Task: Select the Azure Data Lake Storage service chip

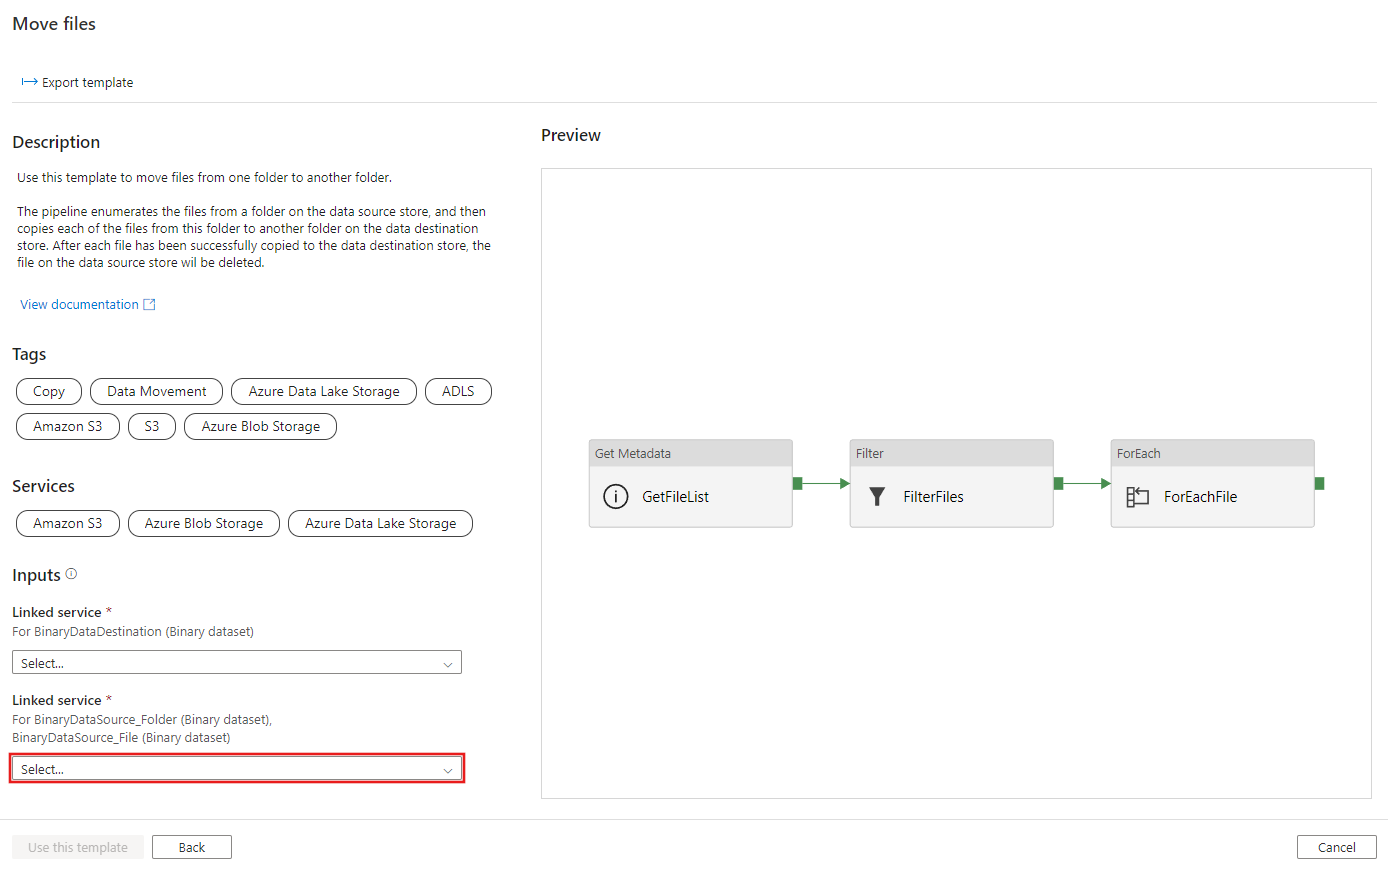Action: coord(380,523)
